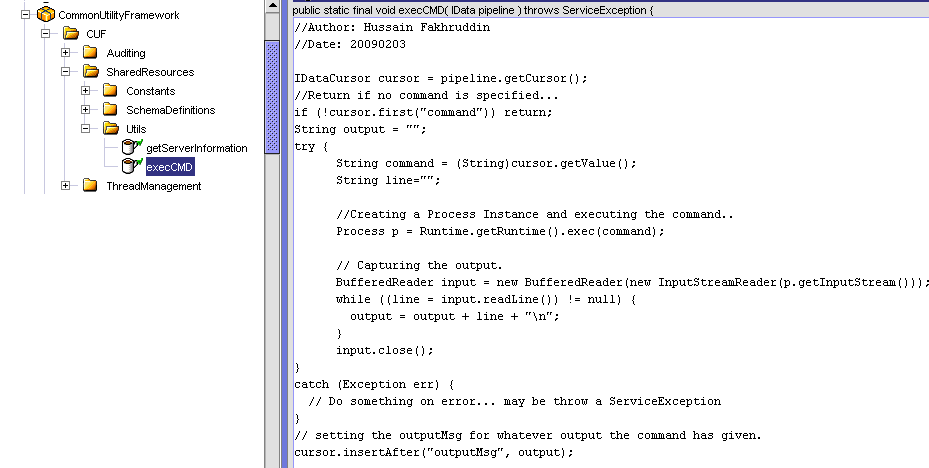
Task: Select the CommonUtilityFramework tree label
Action: (x=118, y=15)
